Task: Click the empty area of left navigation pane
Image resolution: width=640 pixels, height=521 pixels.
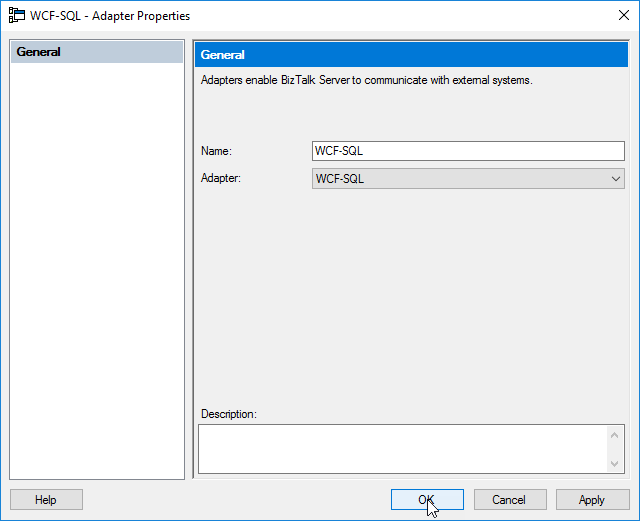Action: (x=97, y=269)
